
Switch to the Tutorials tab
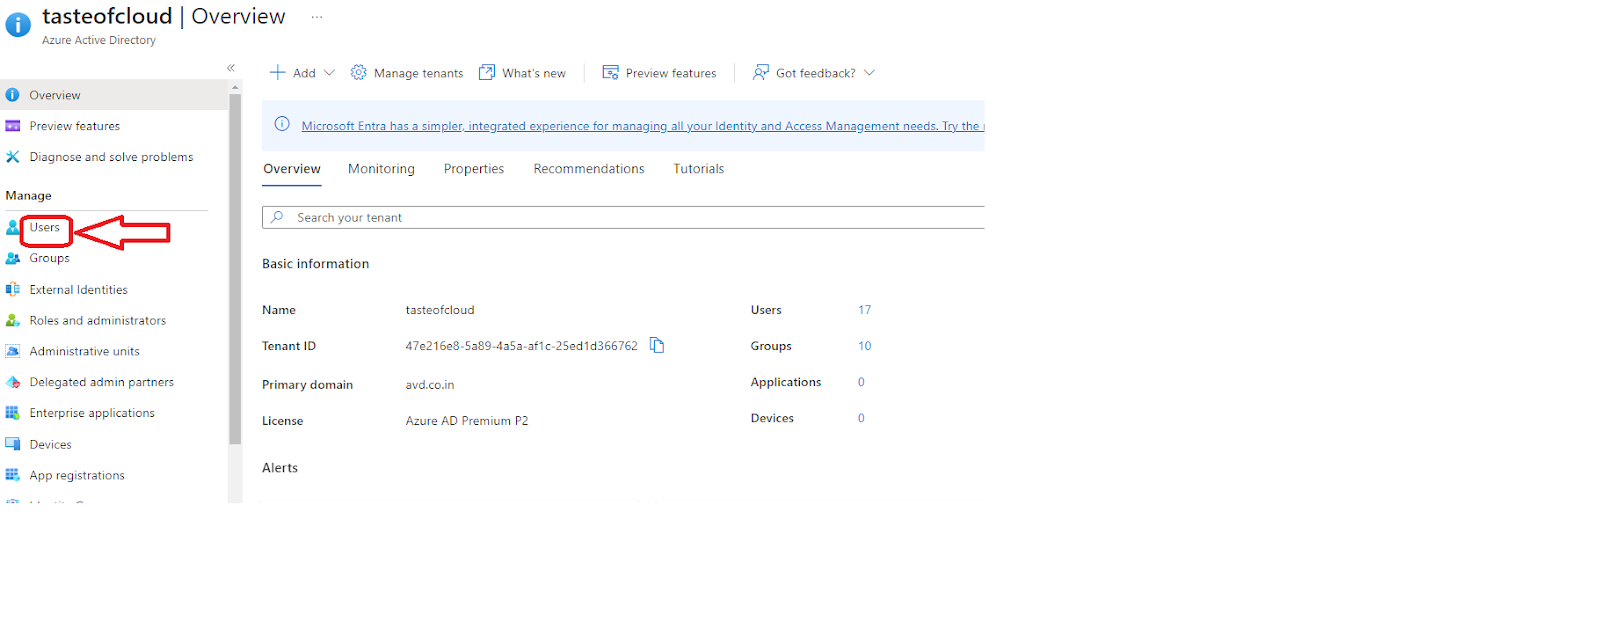tap(699, 169)
